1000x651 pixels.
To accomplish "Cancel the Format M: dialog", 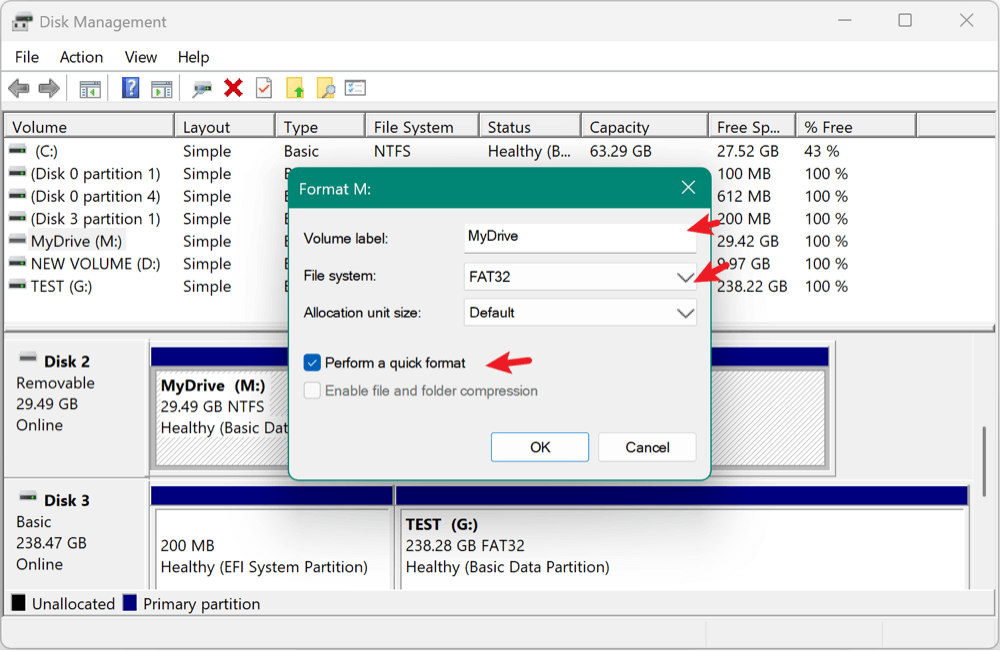I will tap(647, 447).
